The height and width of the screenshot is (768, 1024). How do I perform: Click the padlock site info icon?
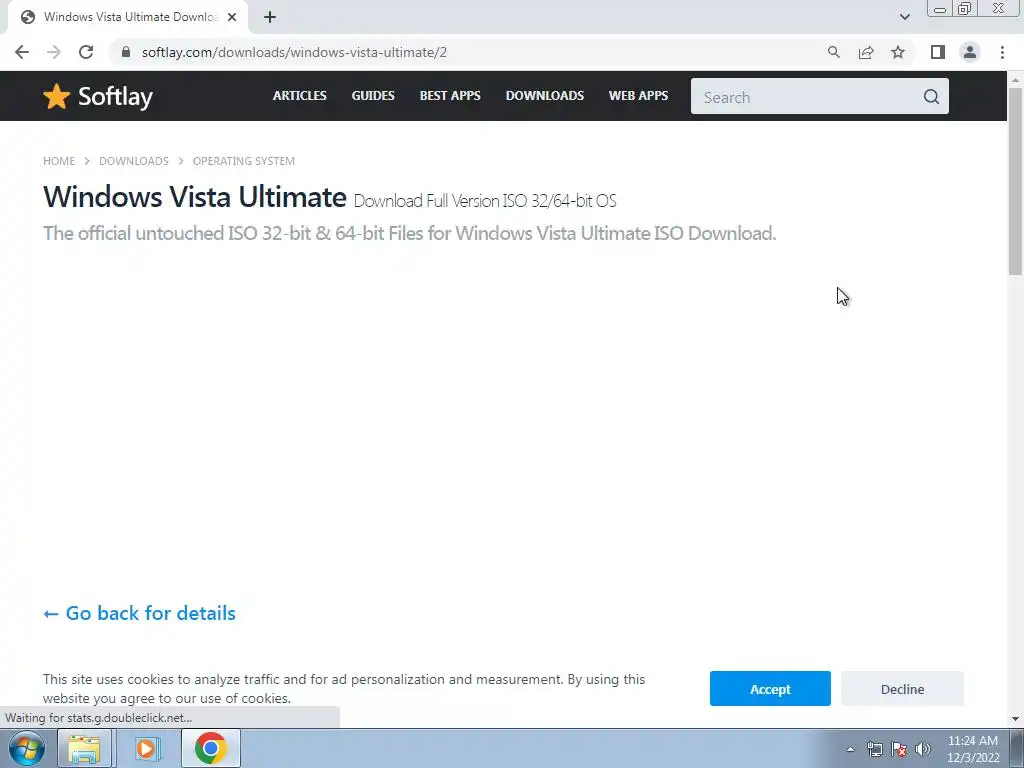tap(126, 52)
